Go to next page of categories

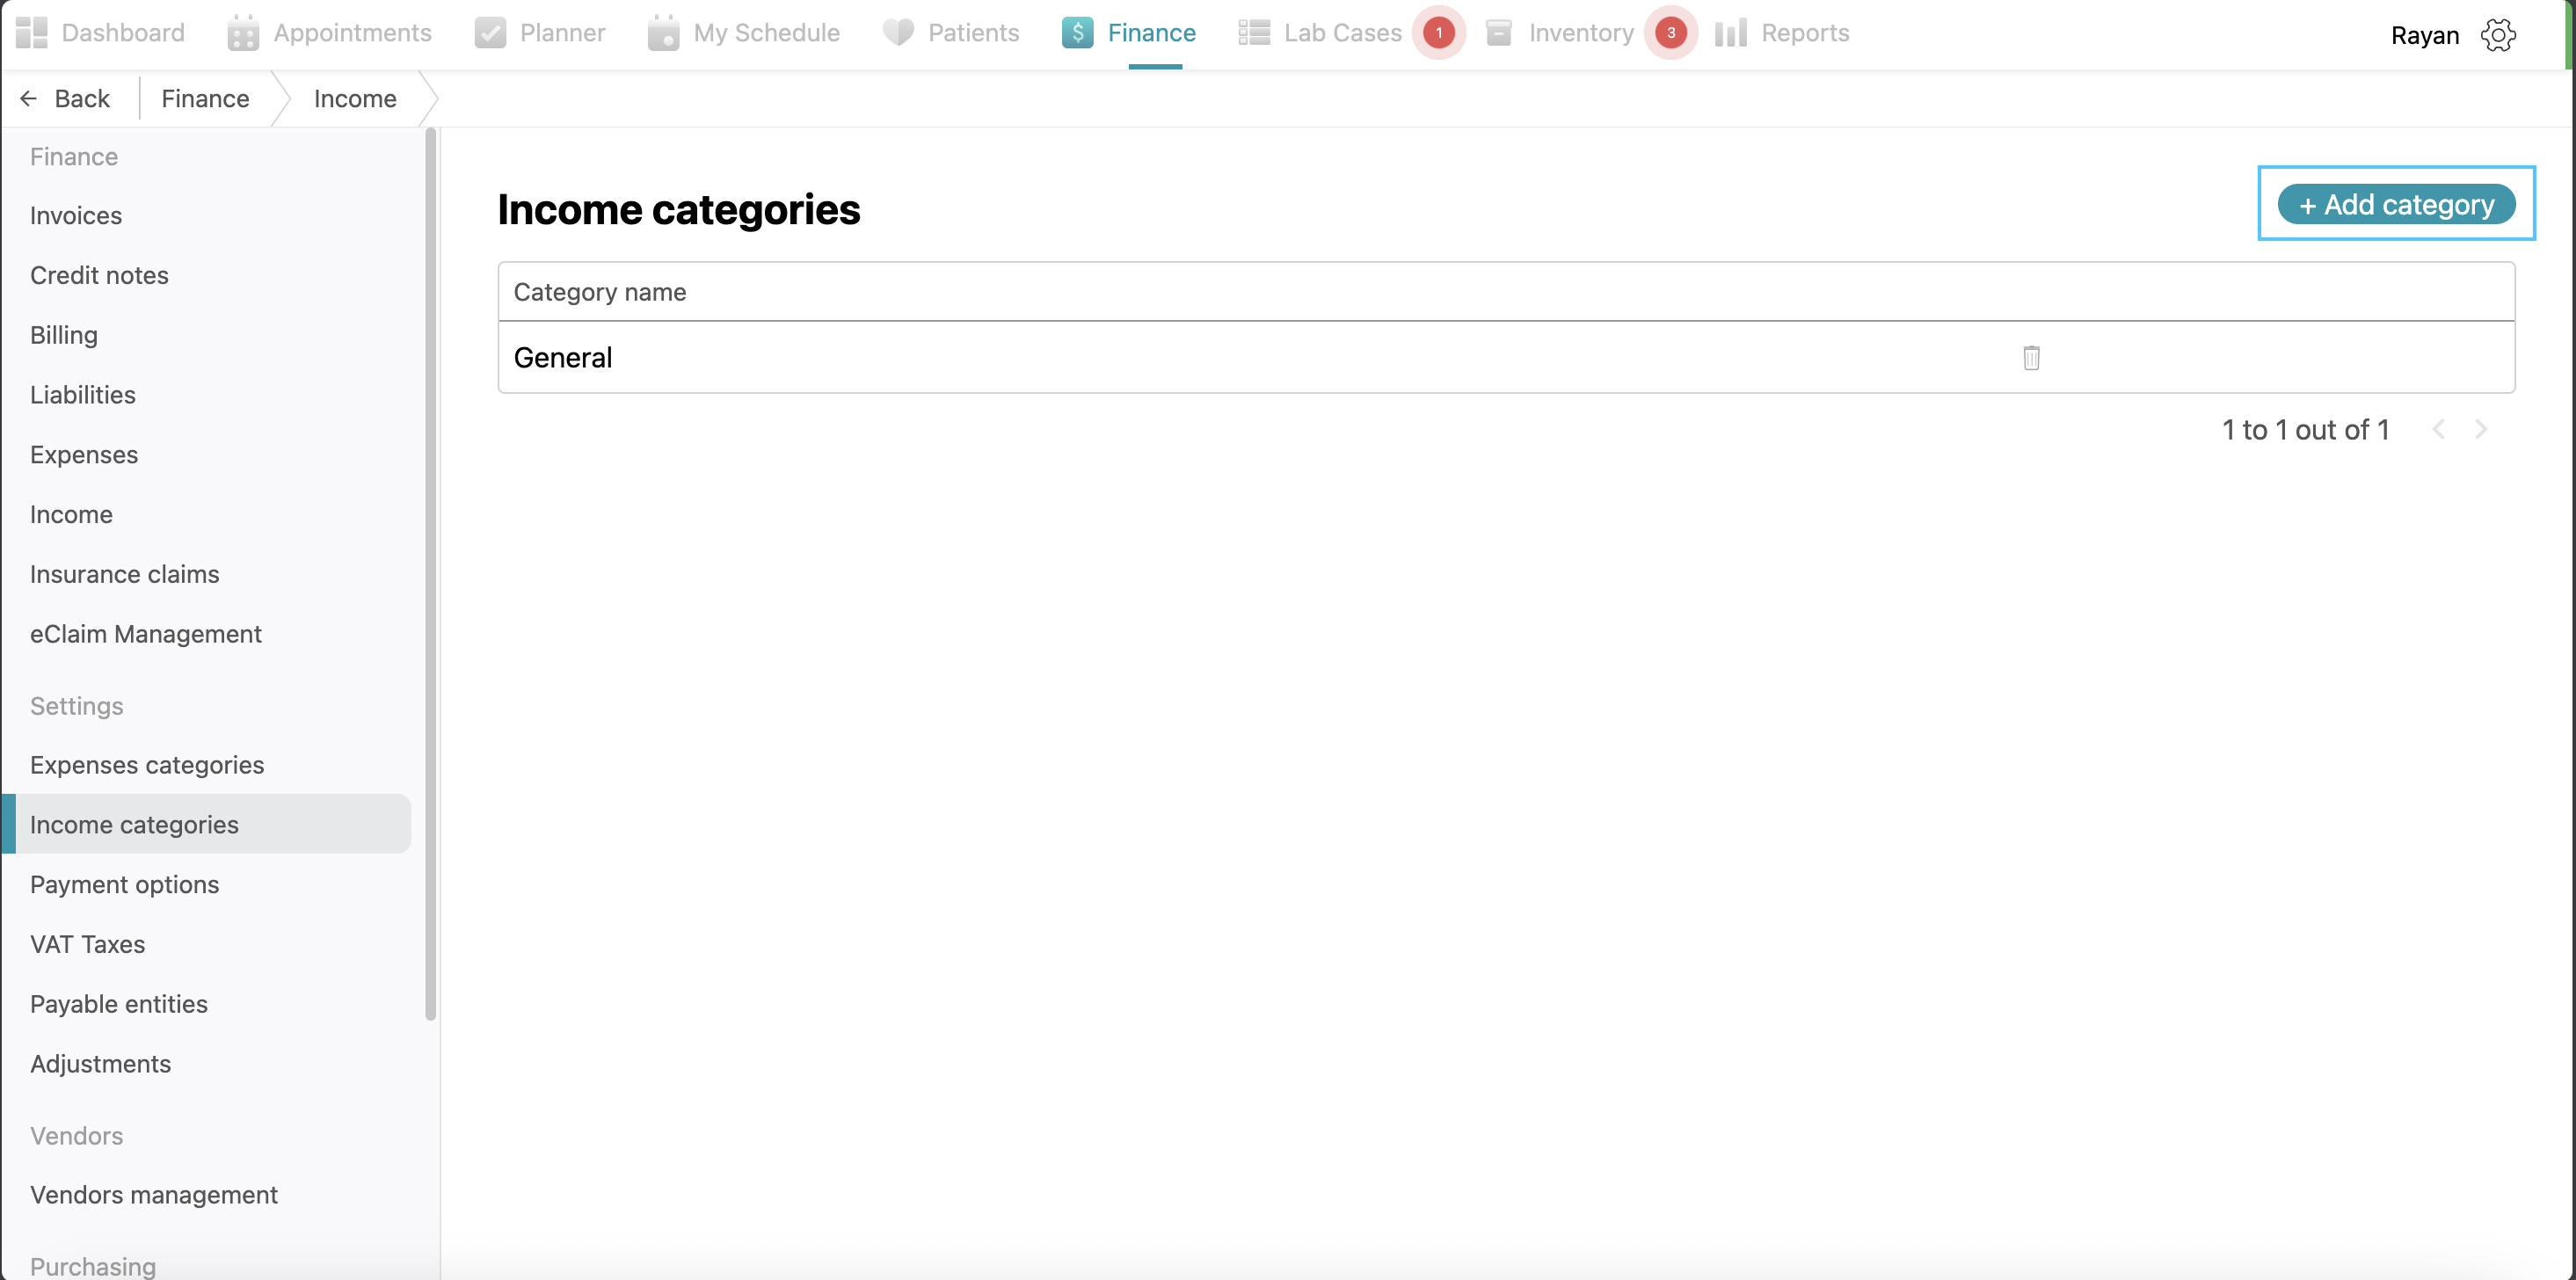point(2480,430)
